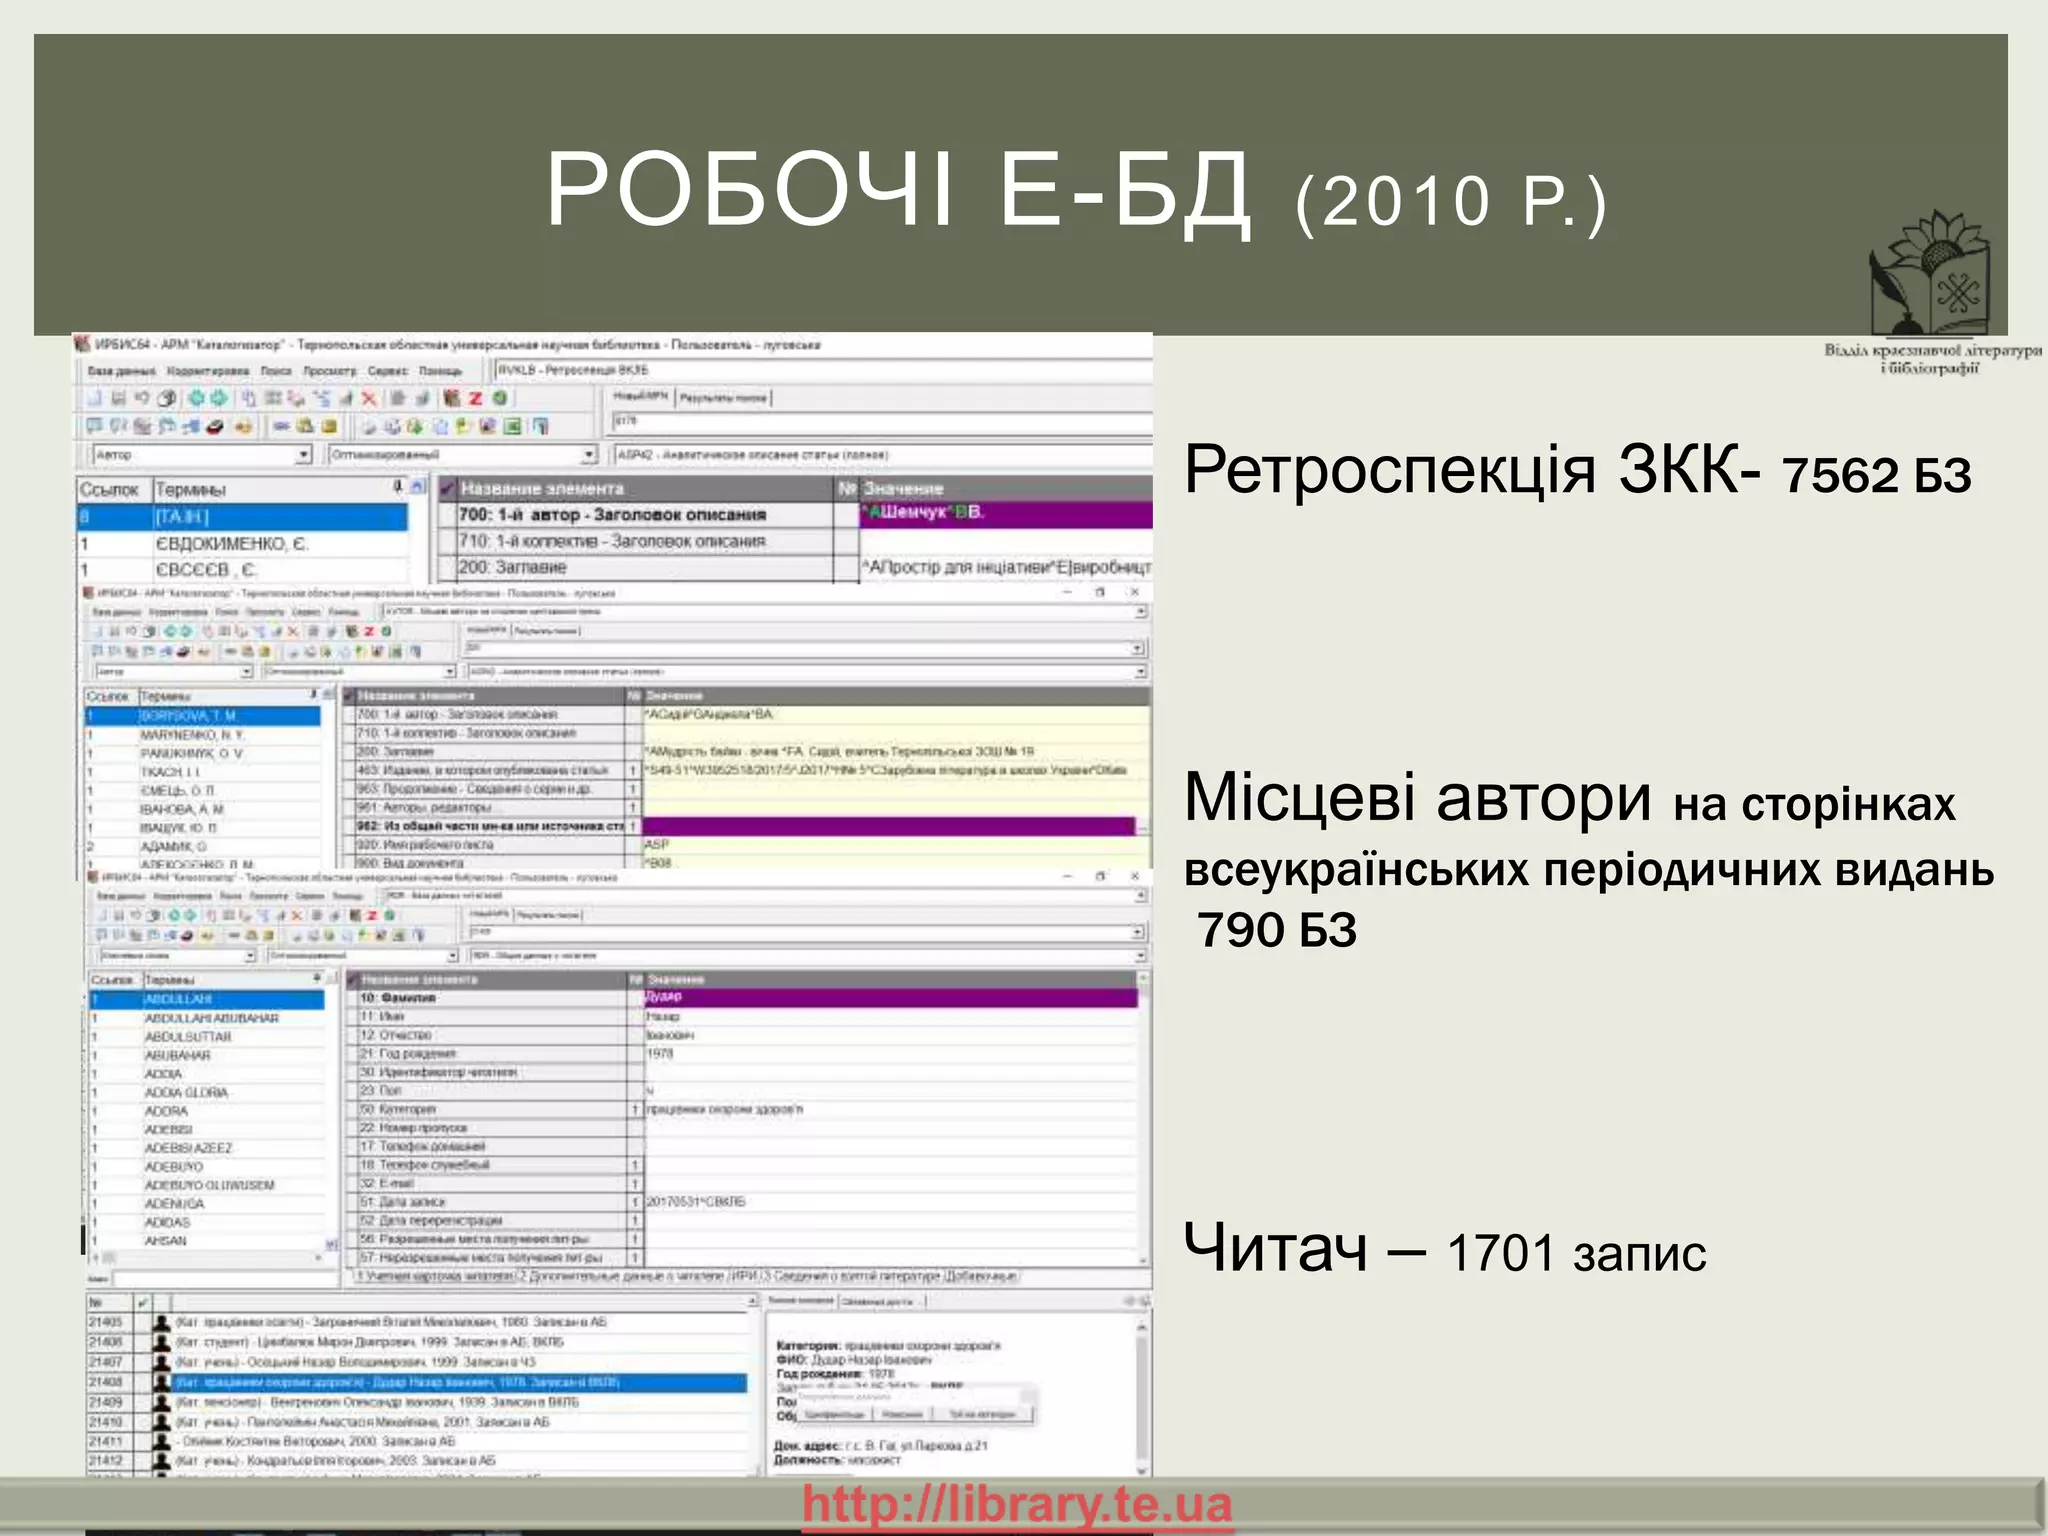Open Сервис menu in top window
The width and height of the screenshot is (2048, 1536).
[x=387, y=371]
